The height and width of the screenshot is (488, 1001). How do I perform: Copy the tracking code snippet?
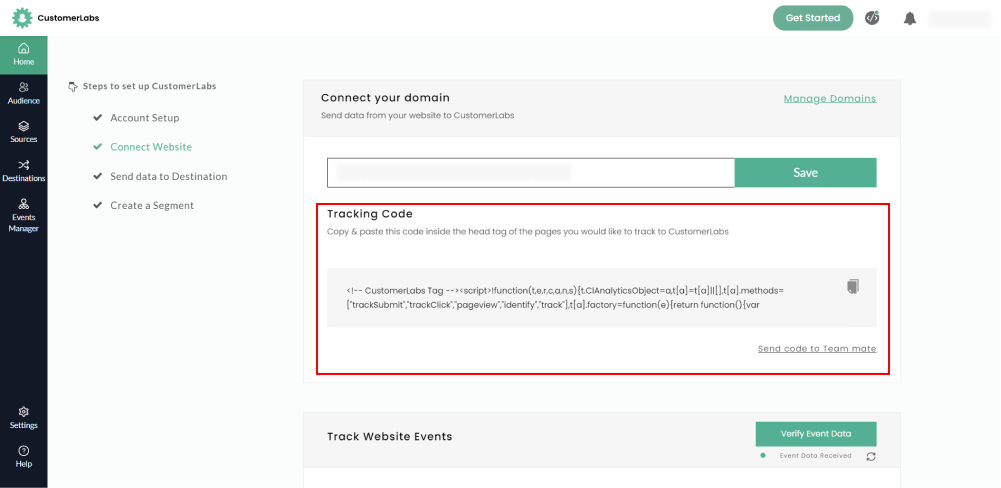coord(852,287)
